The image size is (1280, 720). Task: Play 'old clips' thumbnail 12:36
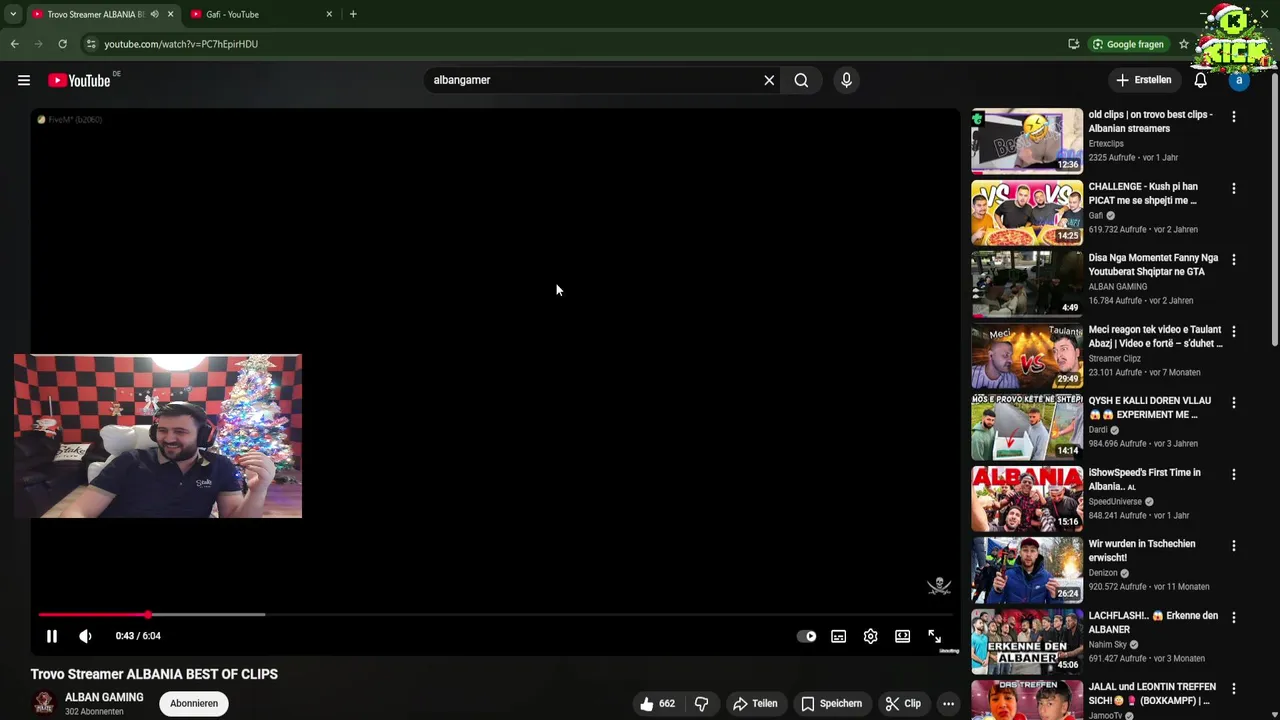[1027, 141]
